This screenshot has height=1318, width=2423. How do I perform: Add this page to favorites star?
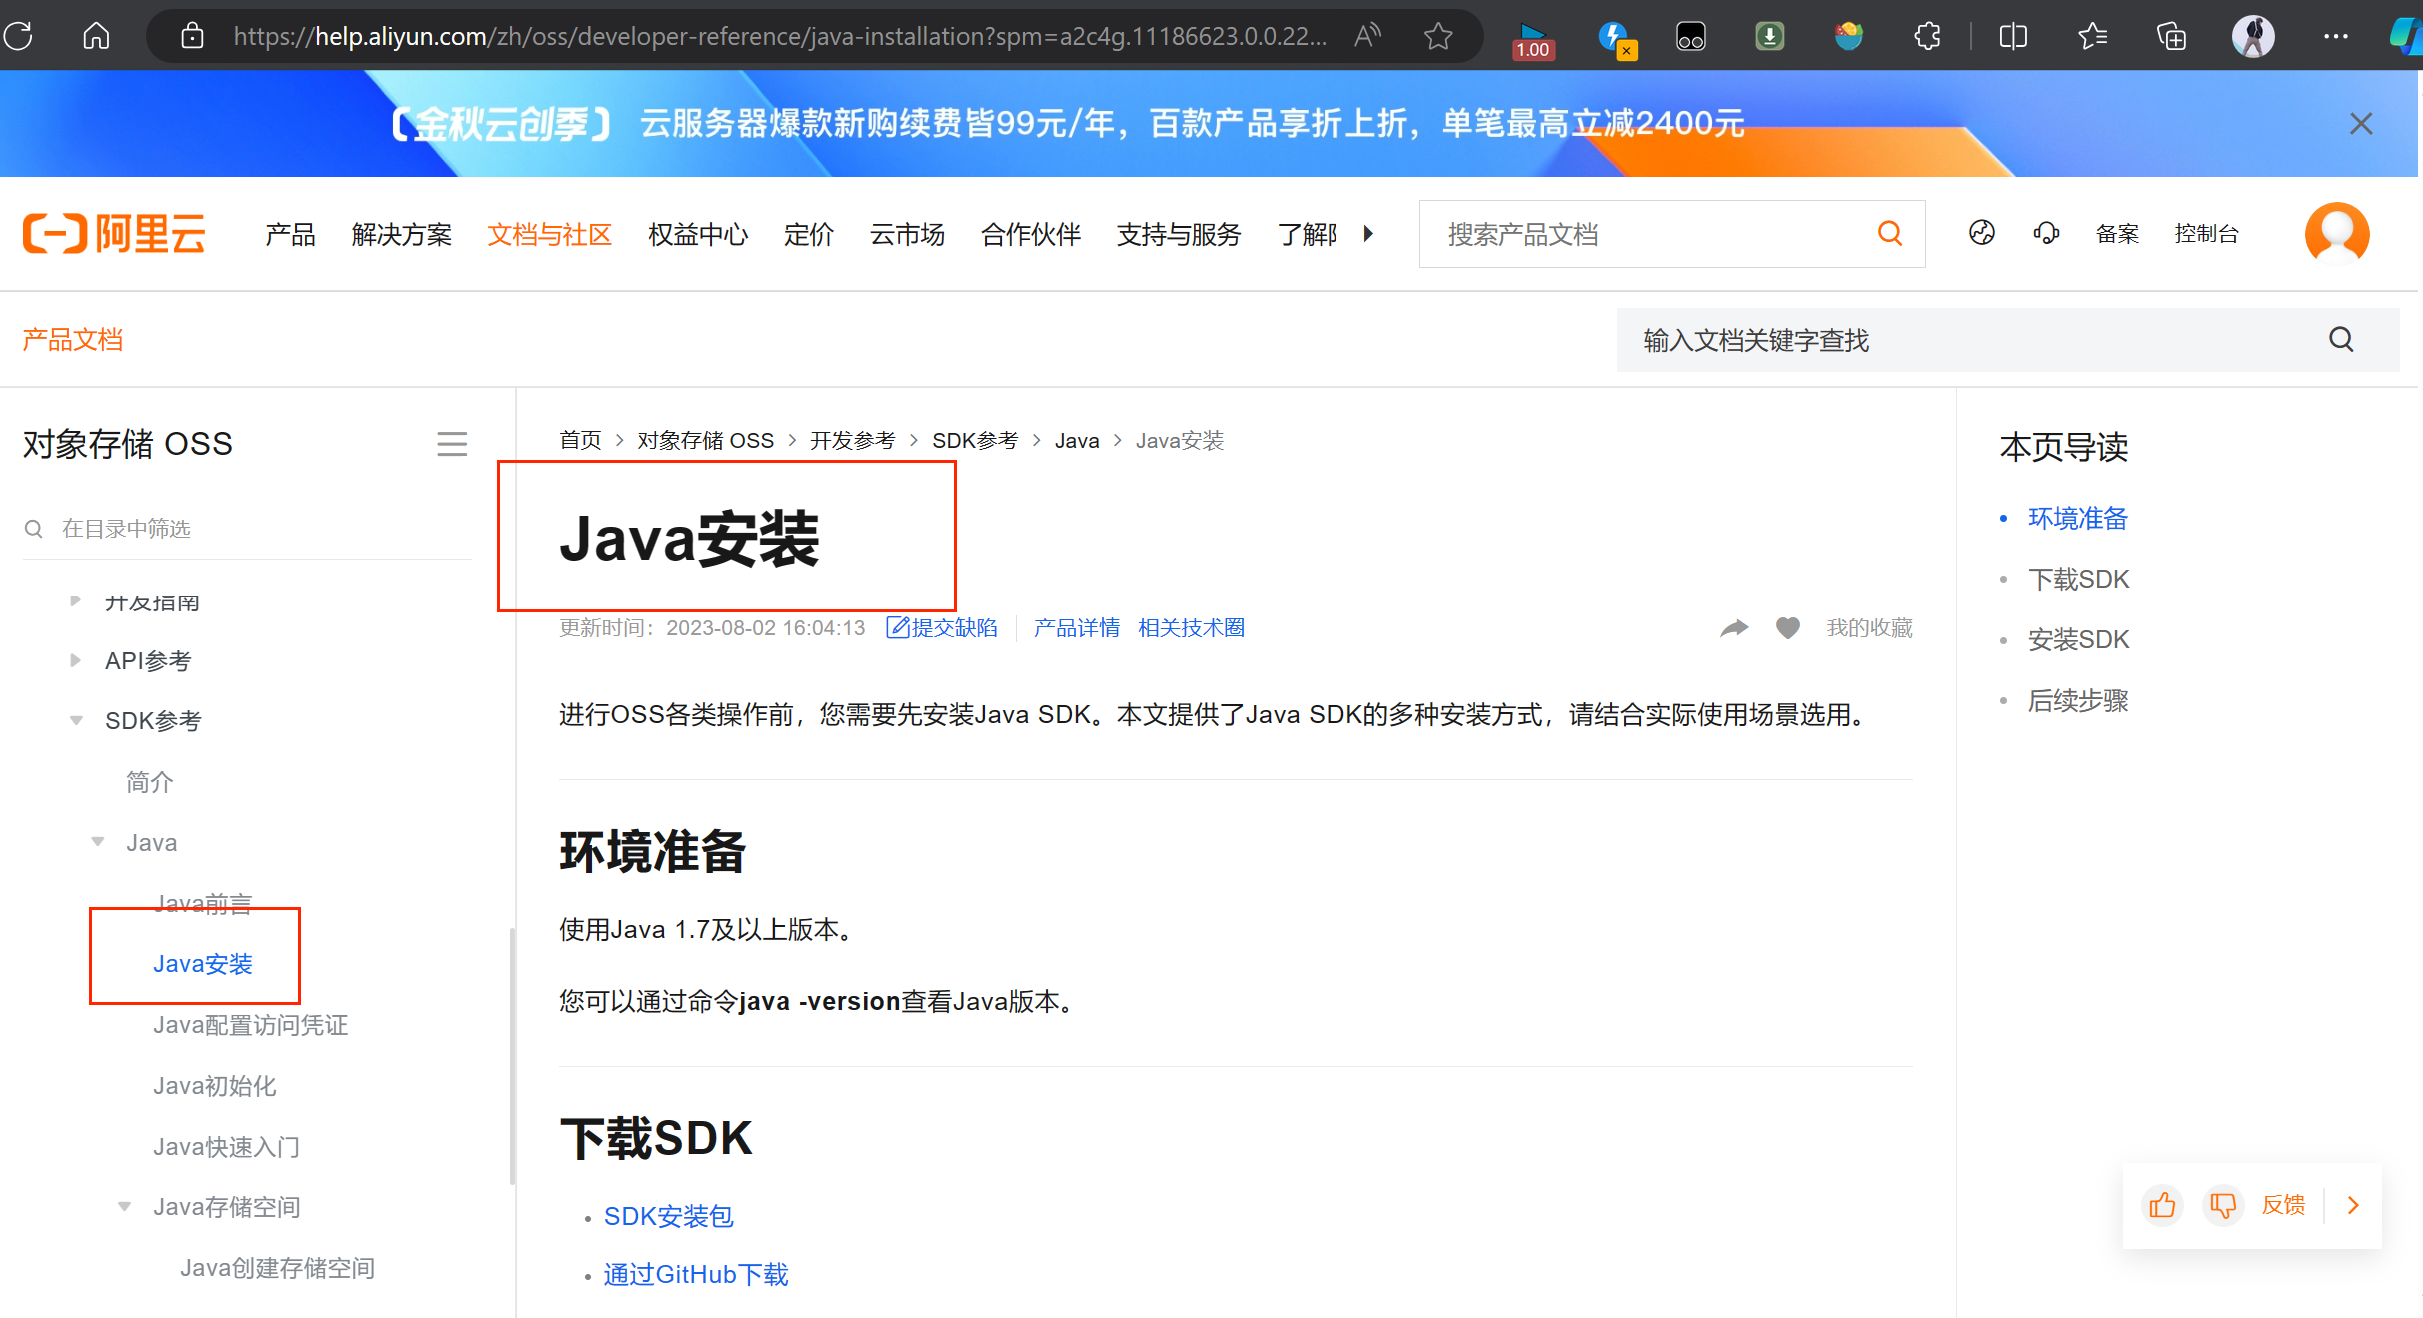pyautogui.click(x=1438, y=37)
